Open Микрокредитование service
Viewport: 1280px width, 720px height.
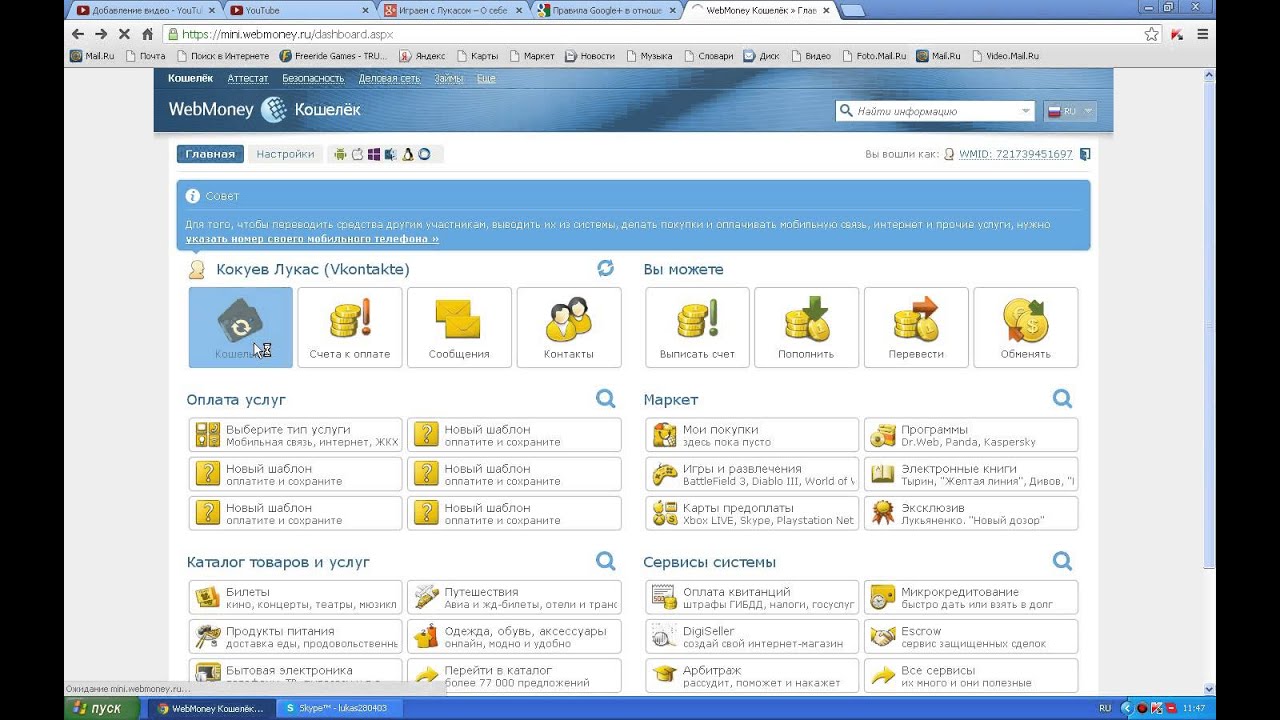point(971,597)
